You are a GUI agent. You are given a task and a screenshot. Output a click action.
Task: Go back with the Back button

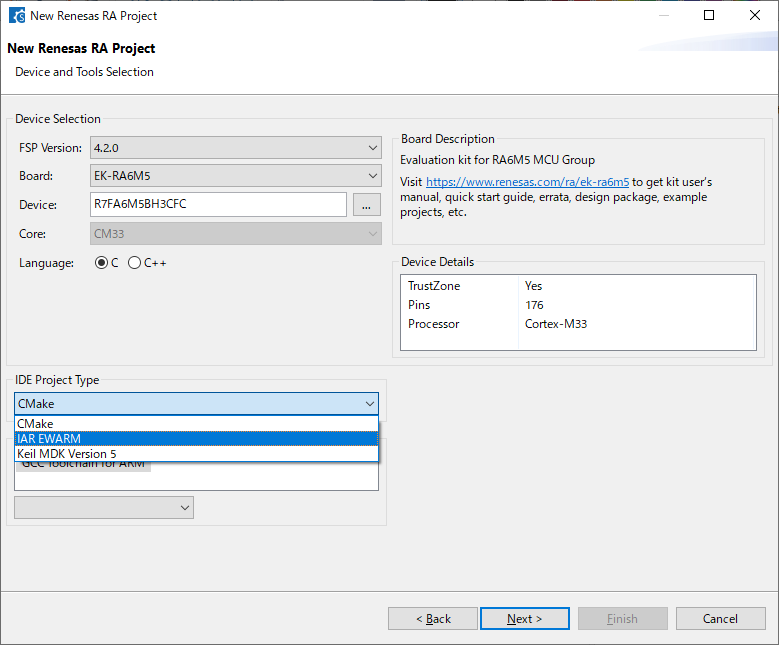[x=433, y=619]
